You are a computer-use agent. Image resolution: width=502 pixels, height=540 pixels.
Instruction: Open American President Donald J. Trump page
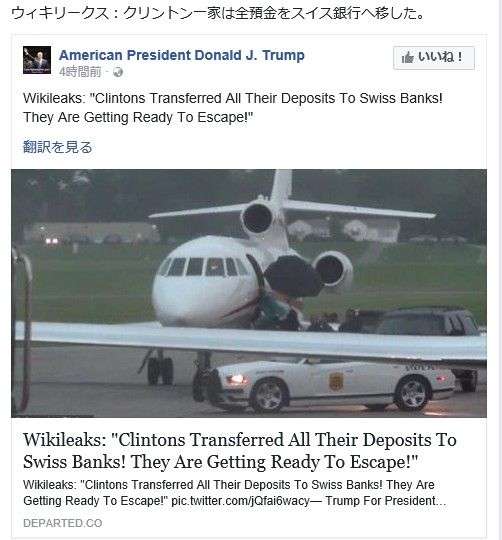(181, 55)
